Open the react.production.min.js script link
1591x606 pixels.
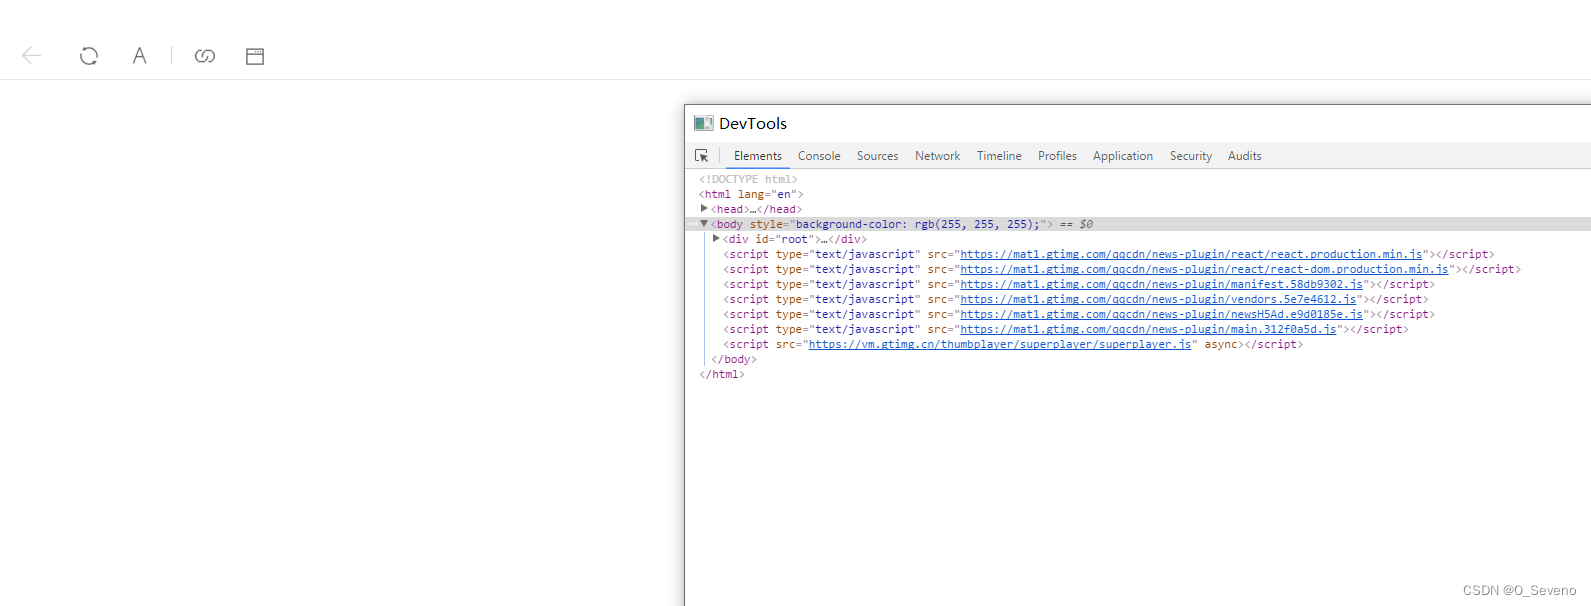[1190, 255]
